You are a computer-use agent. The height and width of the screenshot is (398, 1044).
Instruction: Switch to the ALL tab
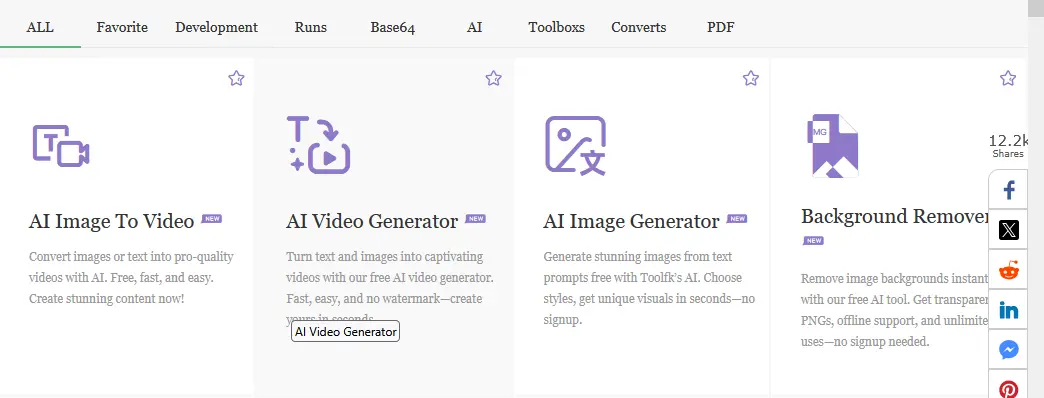click(x=40, y=27)
